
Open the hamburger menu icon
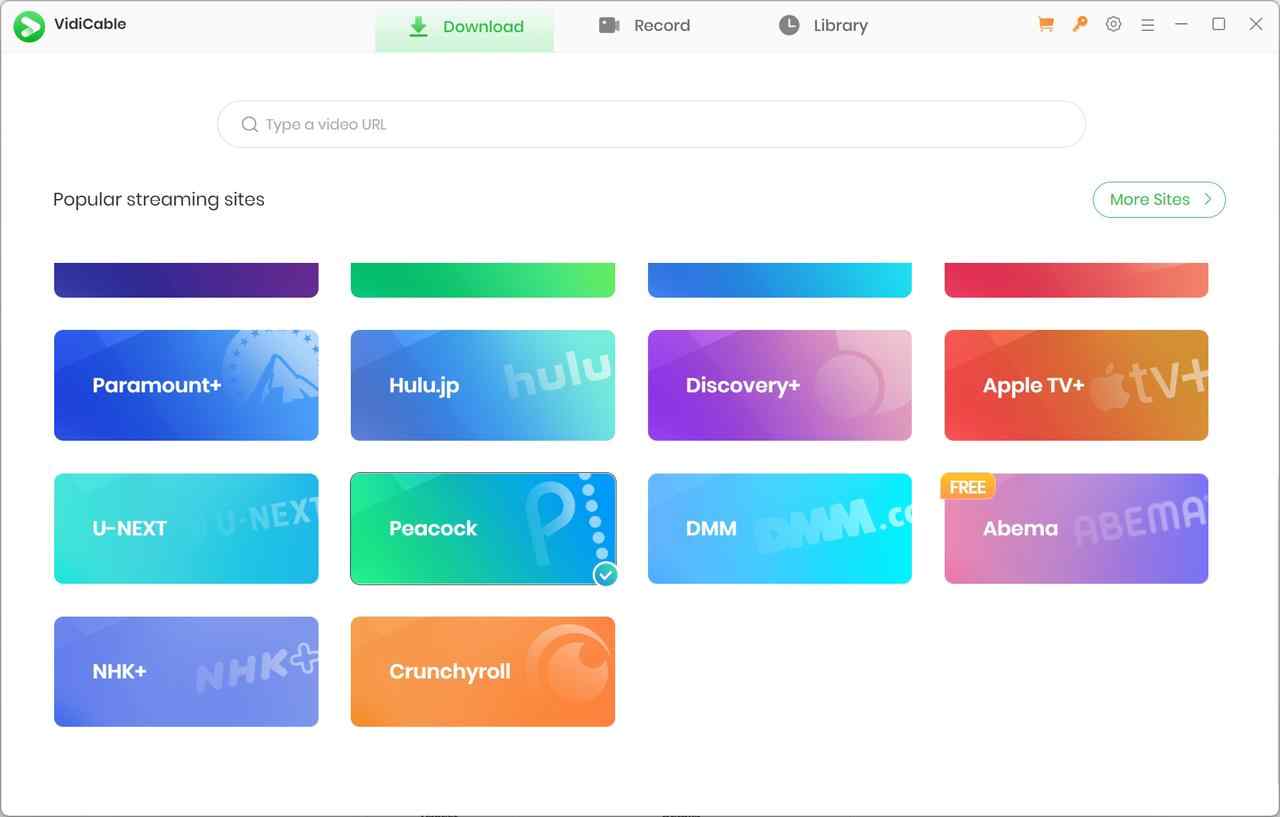pos(1147,25)
